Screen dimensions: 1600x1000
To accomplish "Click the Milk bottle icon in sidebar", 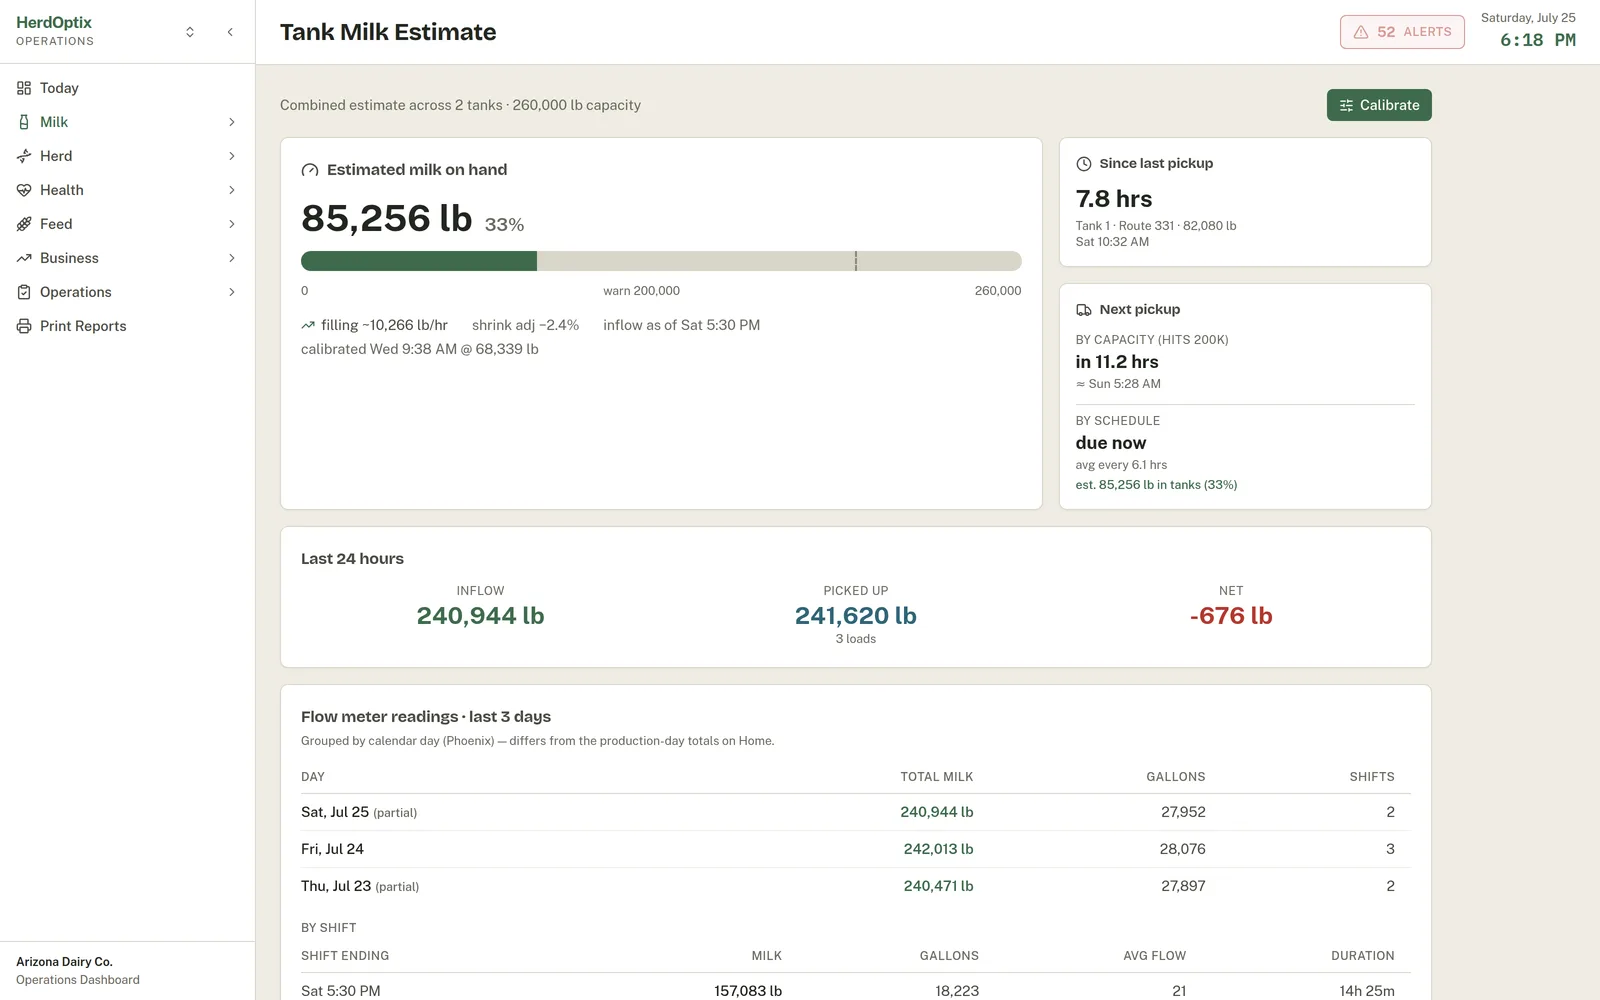I will (x=24, y=122).
